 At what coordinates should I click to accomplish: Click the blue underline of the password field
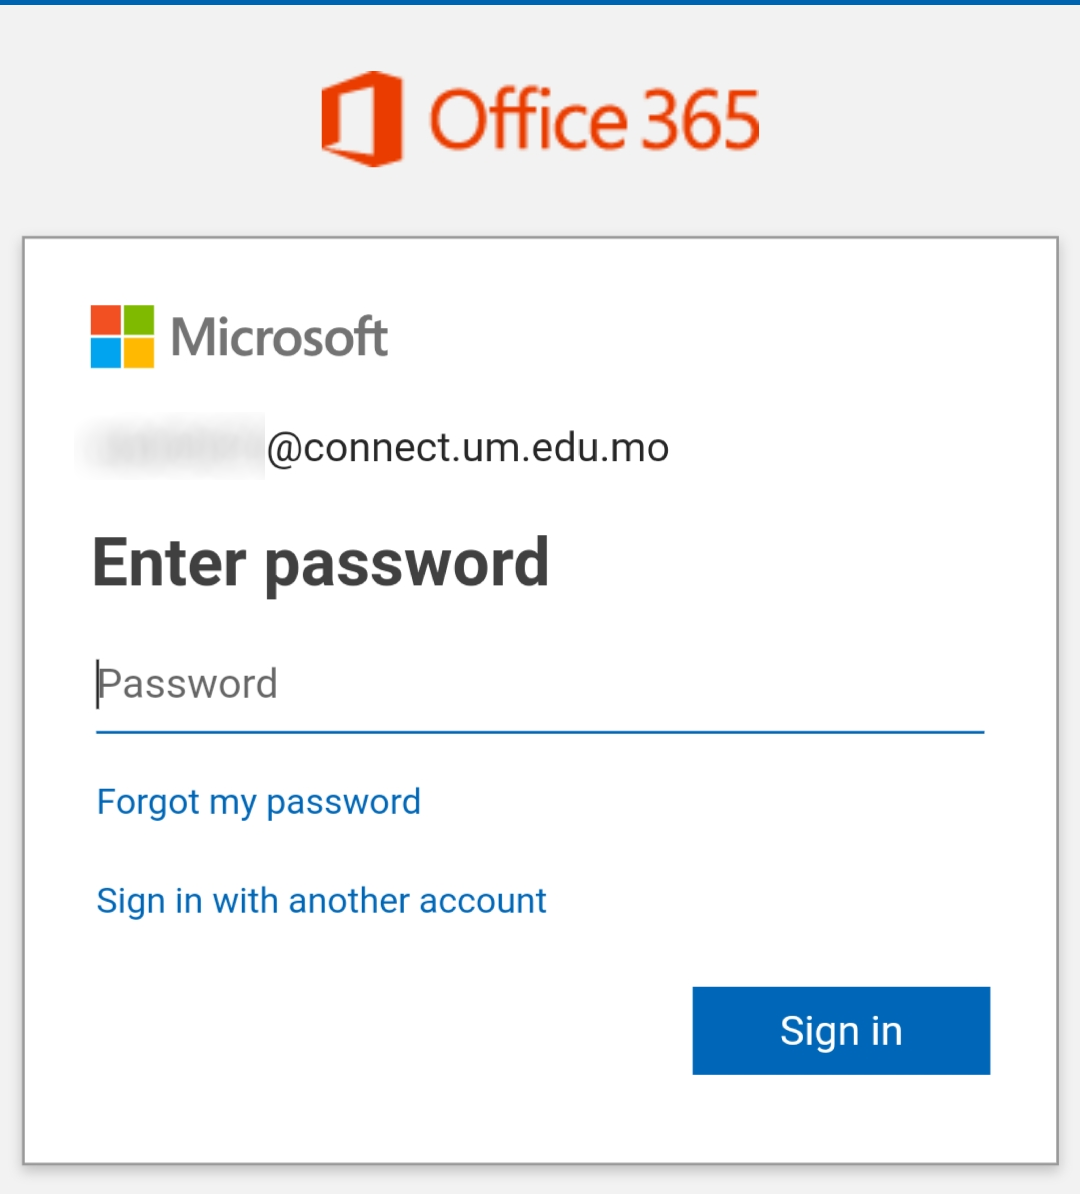click(x=540, y=734)
